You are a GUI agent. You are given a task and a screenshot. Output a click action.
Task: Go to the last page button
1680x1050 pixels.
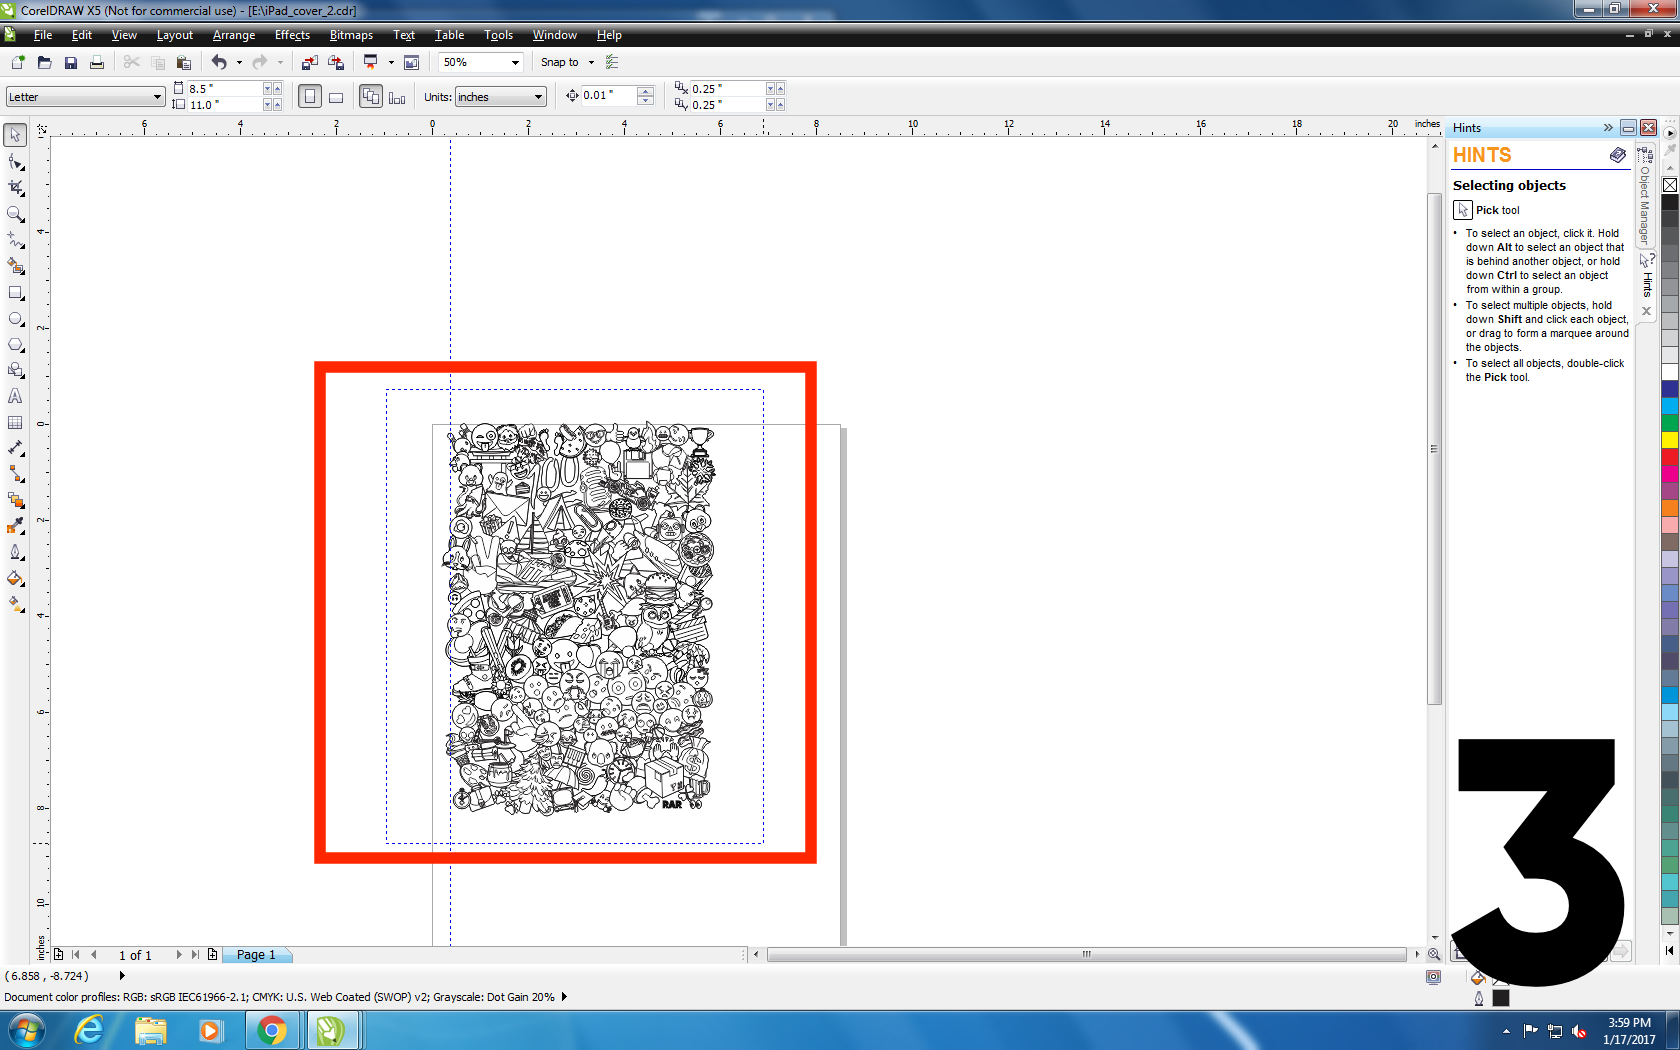(195, 955)
